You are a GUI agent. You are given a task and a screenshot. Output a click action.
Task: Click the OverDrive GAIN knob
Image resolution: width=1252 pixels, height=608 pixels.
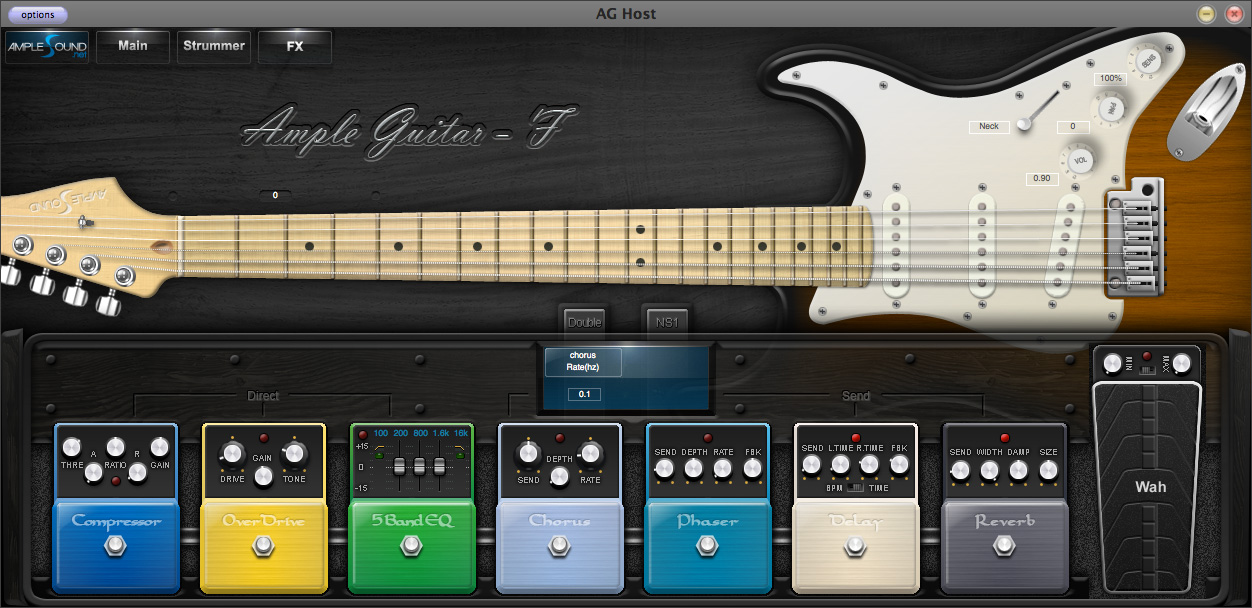[x=263, y=476]
